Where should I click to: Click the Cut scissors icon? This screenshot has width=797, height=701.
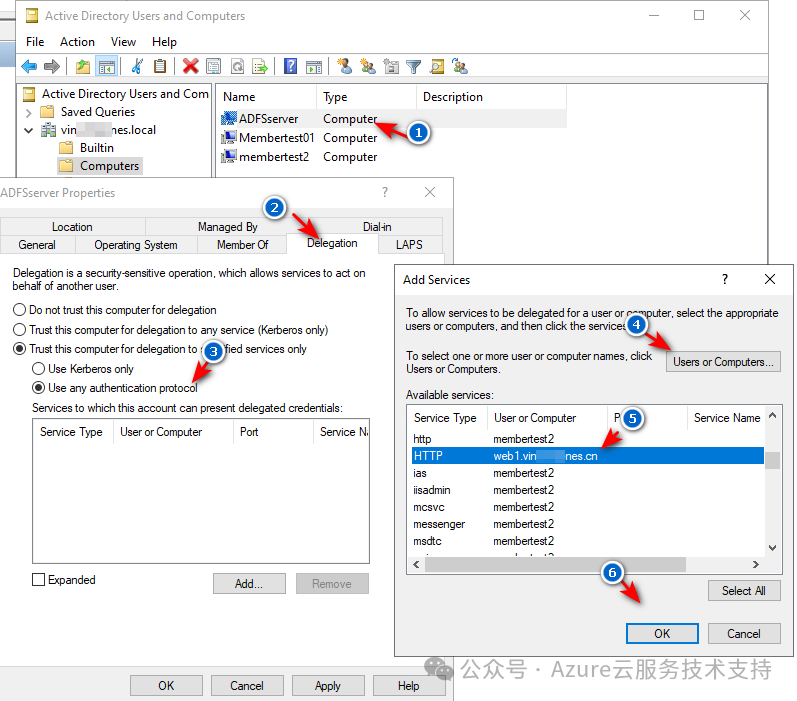click(137, 66)
